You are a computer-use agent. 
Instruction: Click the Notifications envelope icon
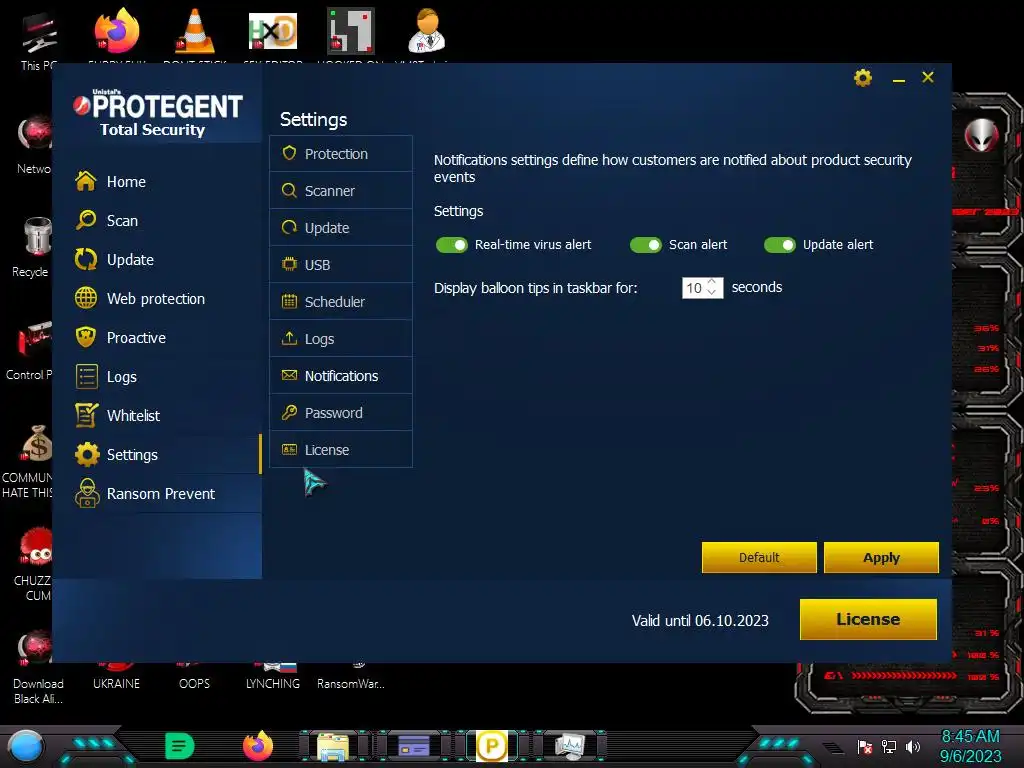tap(289, 375)
